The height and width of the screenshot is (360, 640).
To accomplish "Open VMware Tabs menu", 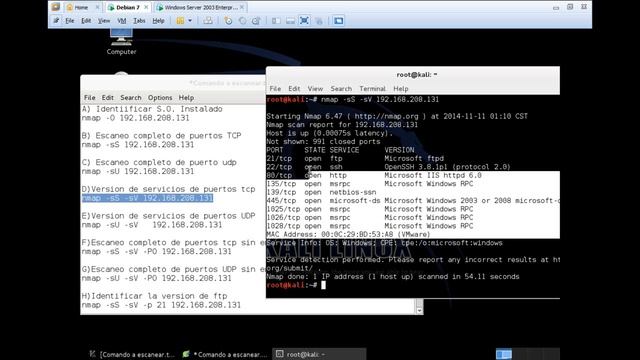I will point(139,20).
